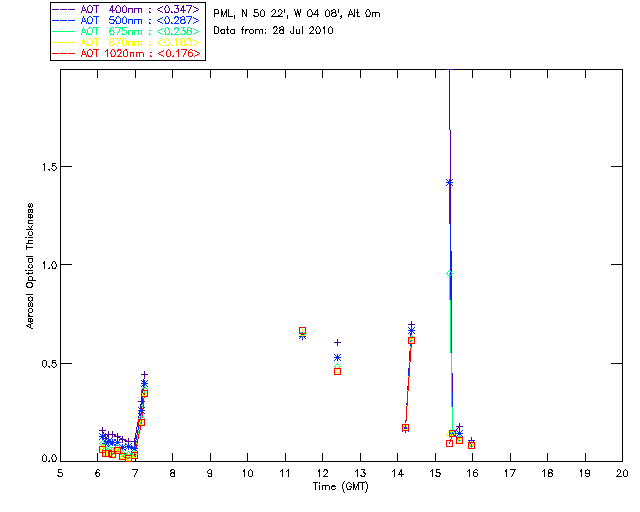Click the purple dashed line sample in legend
The height and width of the screenshot is (512, 640).
click(64, 9)
